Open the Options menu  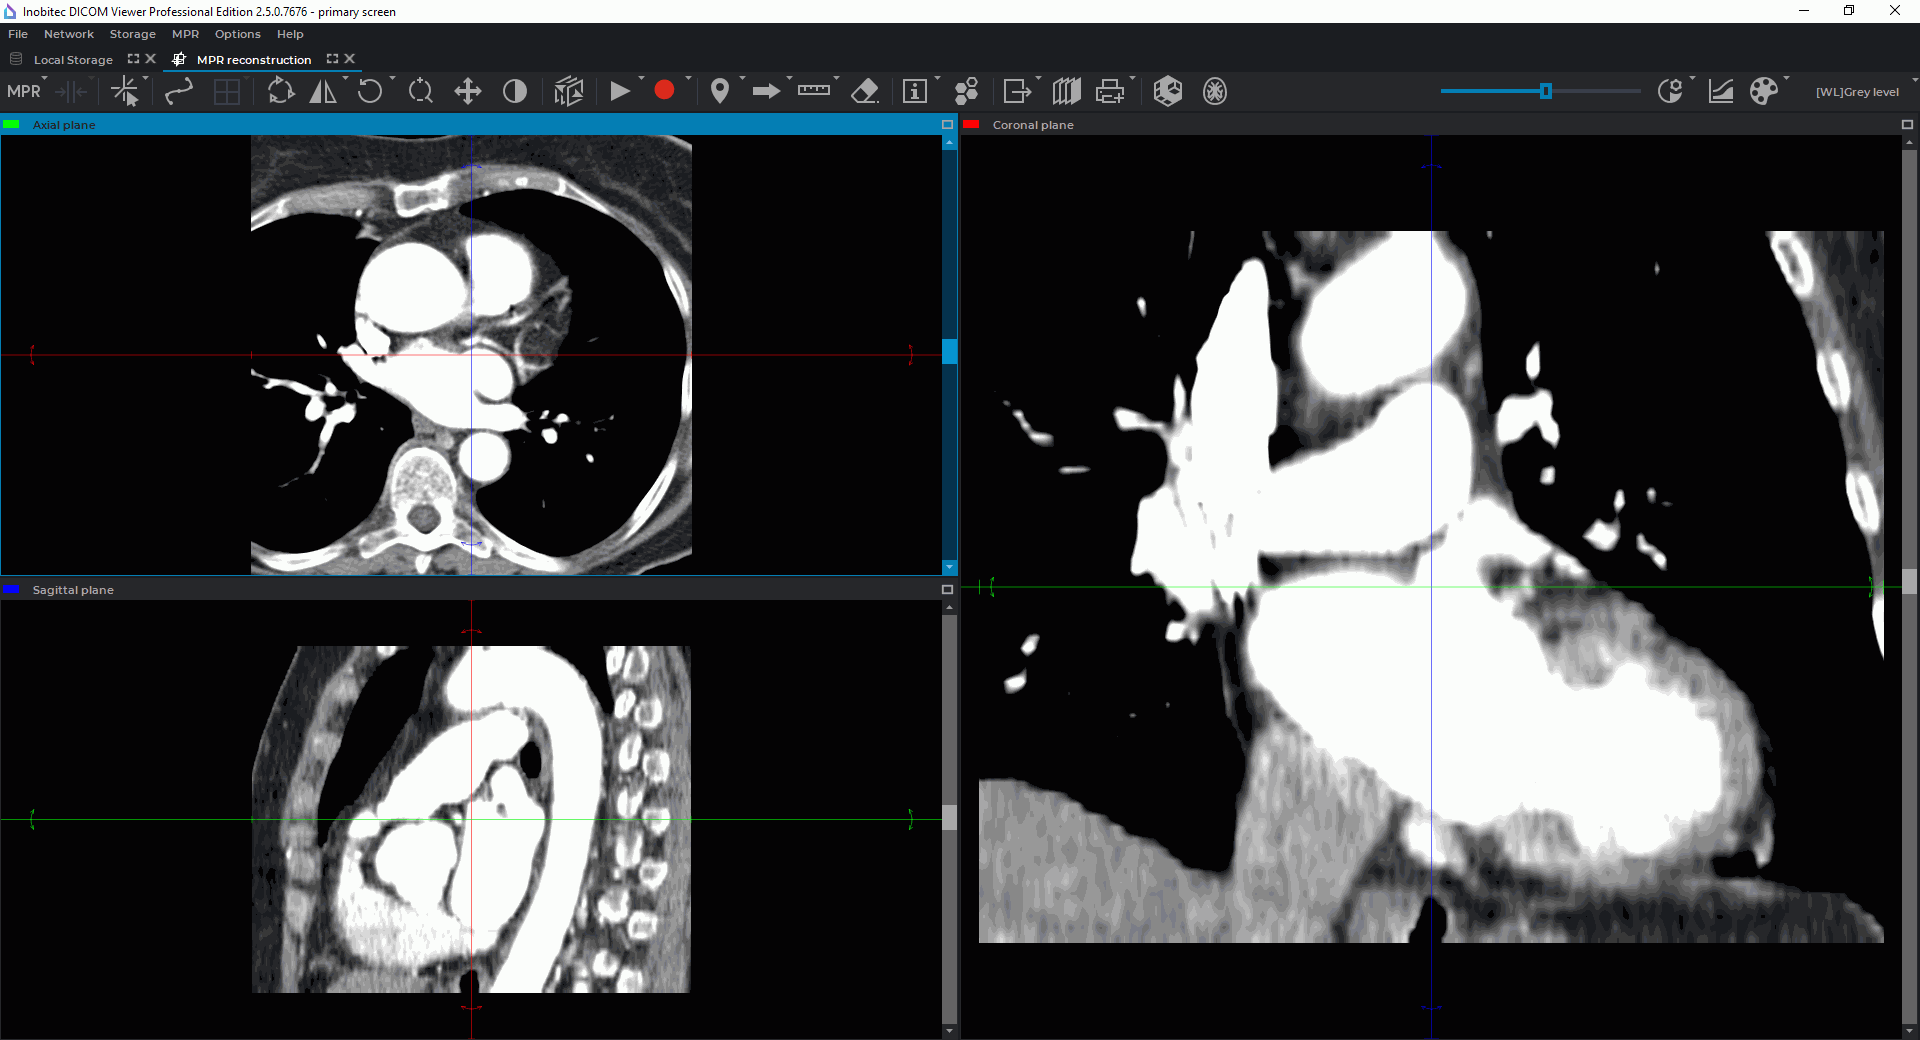click(x=238, y=34)
